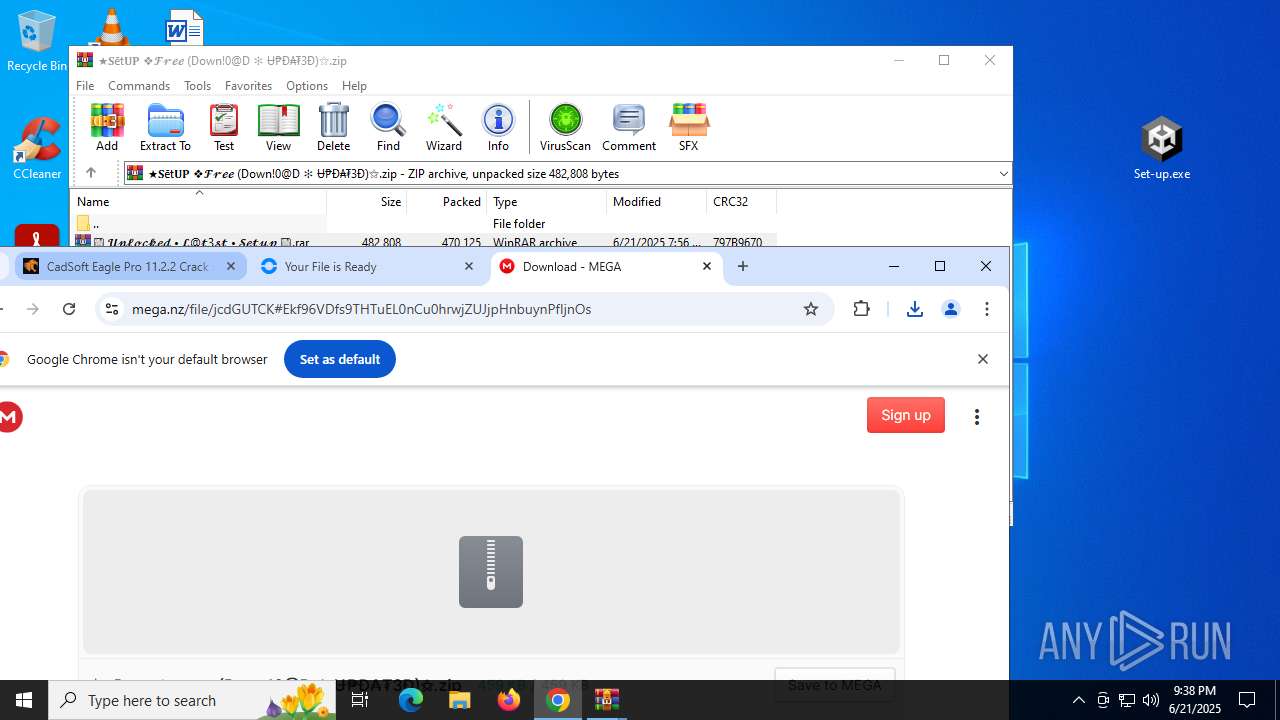Create SFX self-extracting archive

tap(688, 127)
